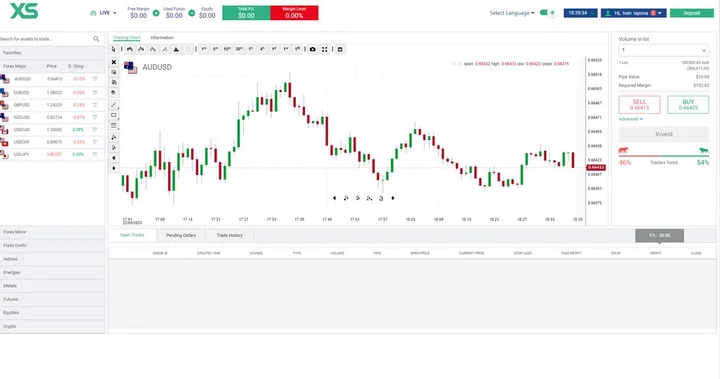Open the Open Trades tab
Image resolution: width=720 pixels, height=379 pixels.
tap(132, 235)
